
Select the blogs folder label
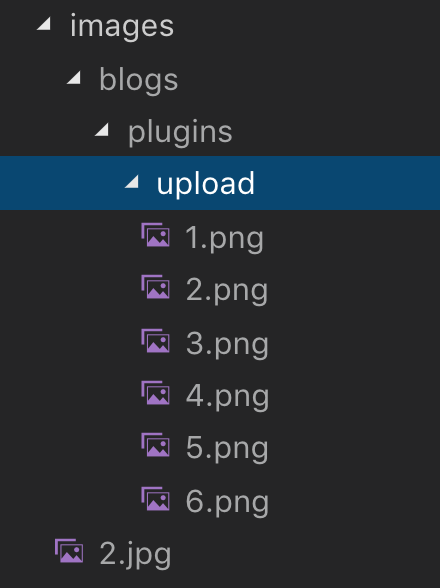pyautogui.click(x=138, y=80)
